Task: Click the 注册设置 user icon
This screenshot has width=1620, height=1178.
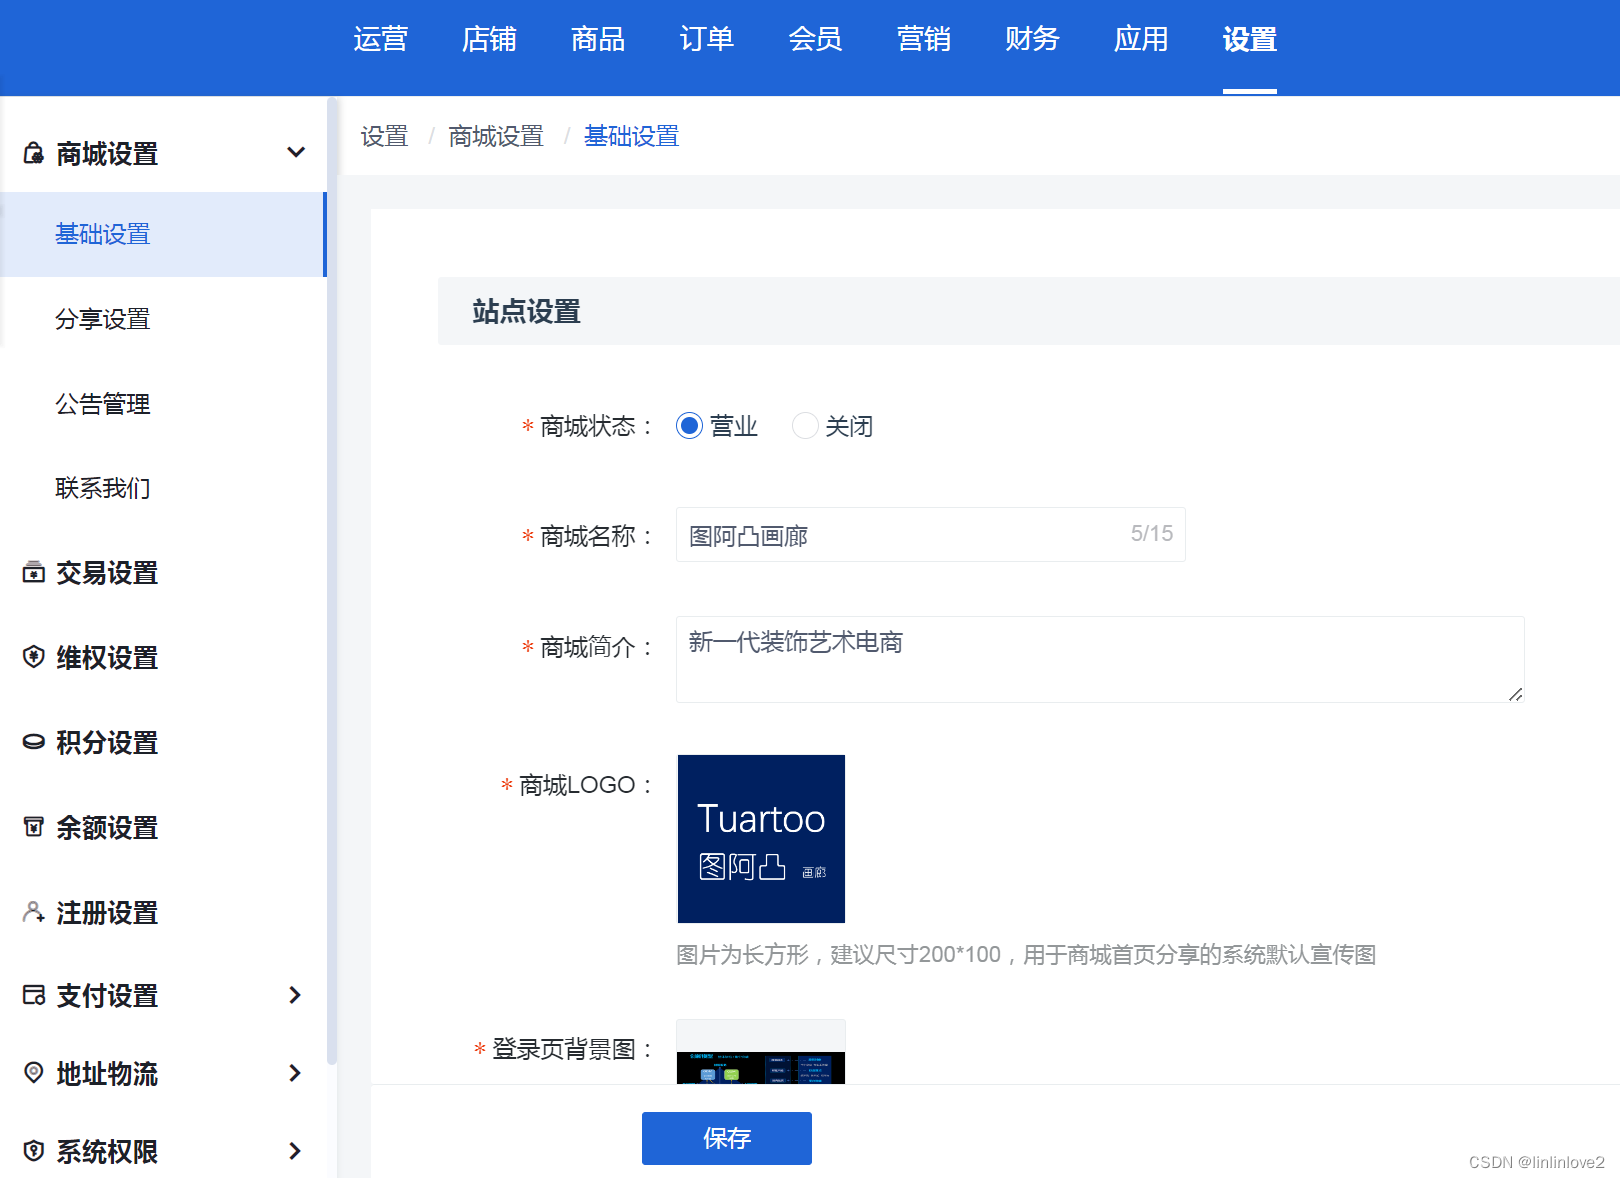Action: (34, 912)
